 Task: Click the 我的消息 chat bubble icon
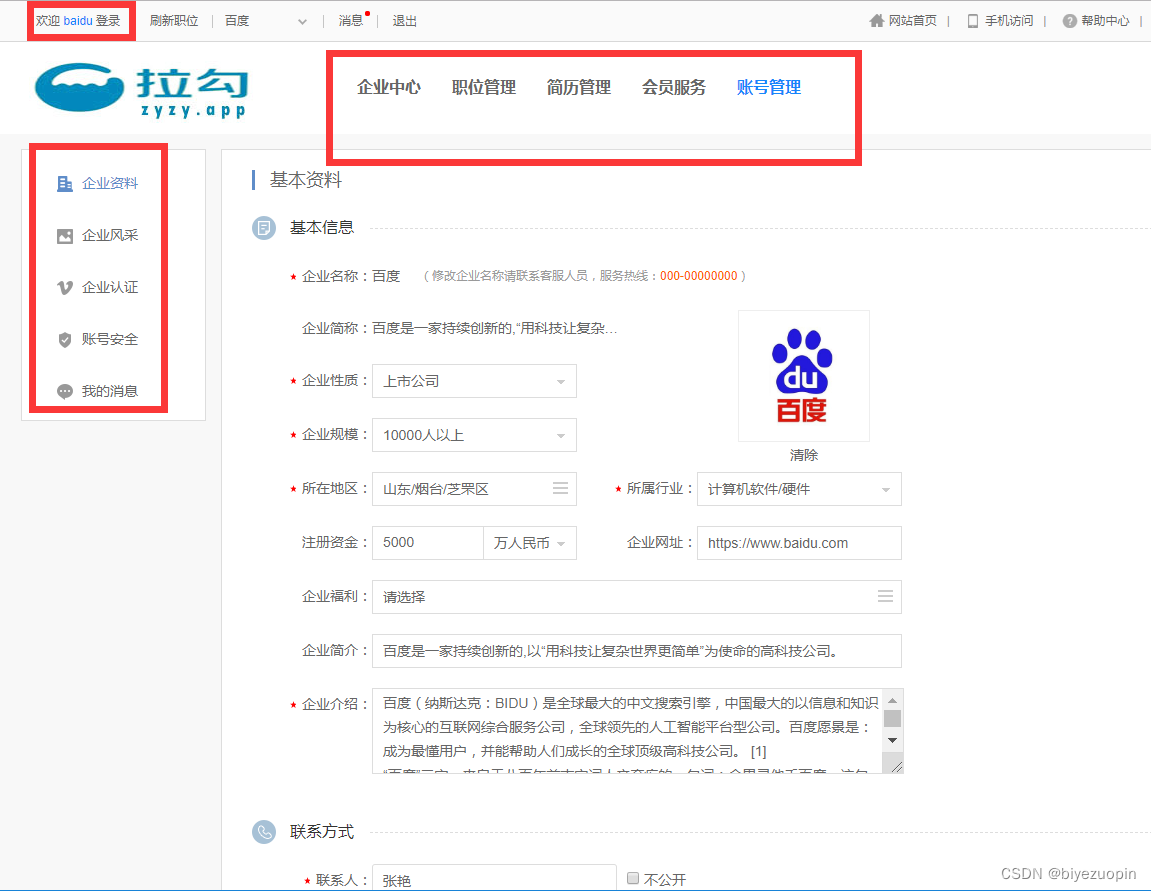(65, 392)
